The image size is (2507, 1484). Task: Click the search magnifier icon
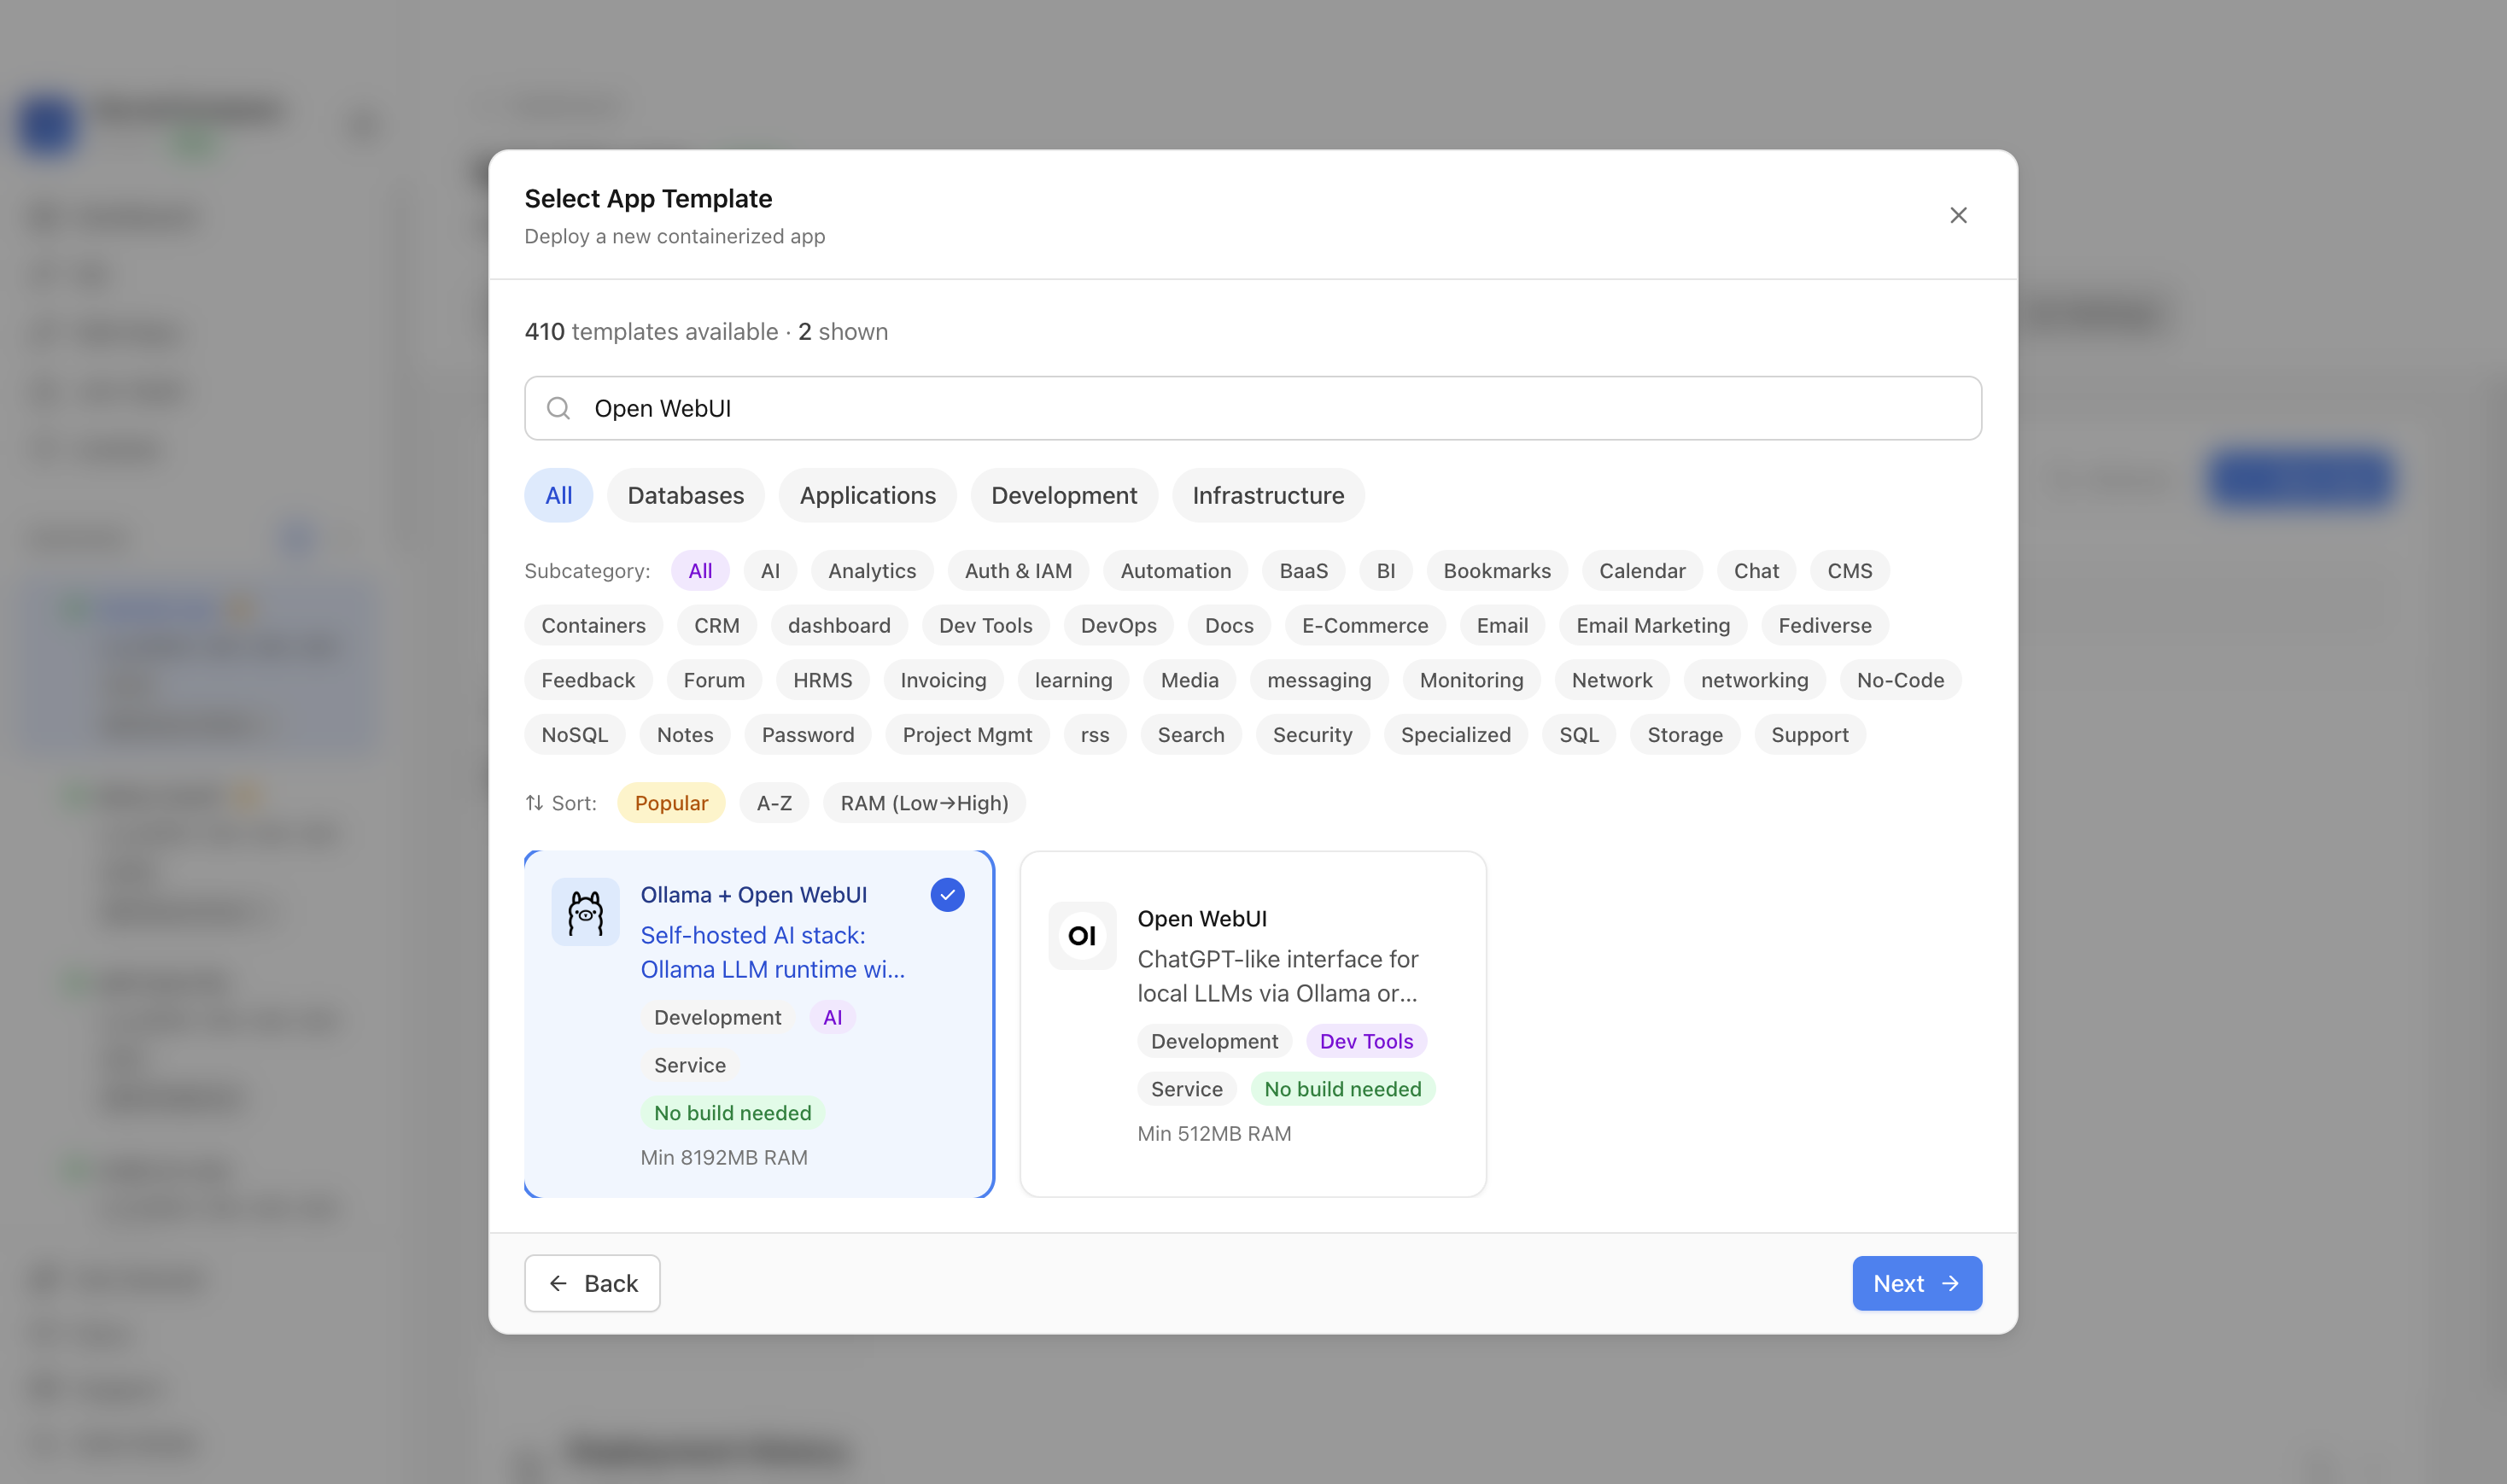[559, 408]
